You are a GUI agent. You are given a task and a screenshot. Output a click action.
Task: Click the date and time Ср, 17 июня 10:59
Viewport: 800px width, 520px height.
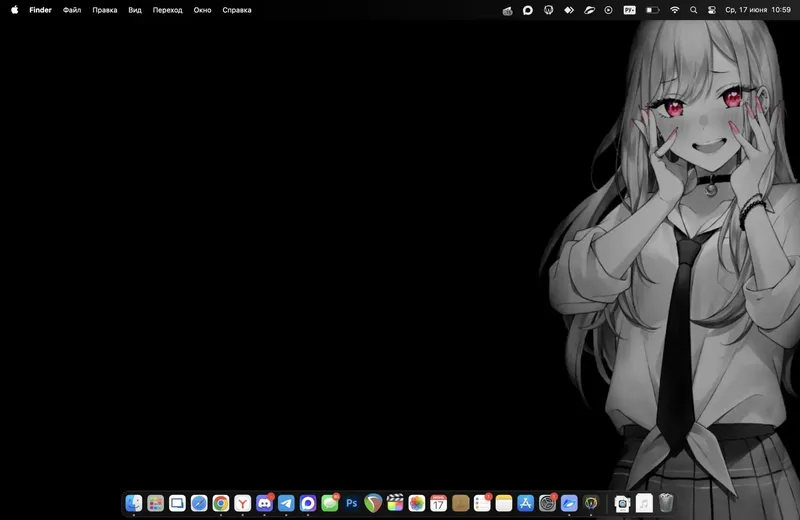(758, 10)
